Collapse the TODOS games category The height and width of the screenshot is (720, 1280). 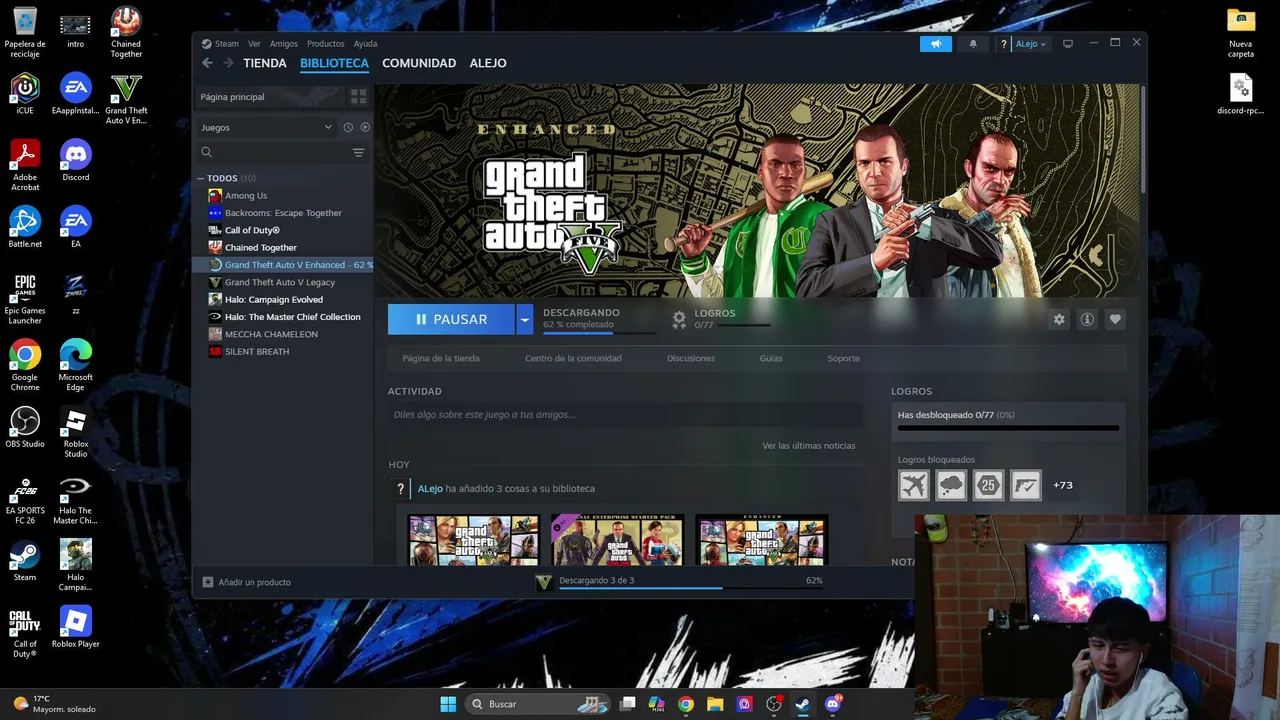click(201, 178)
